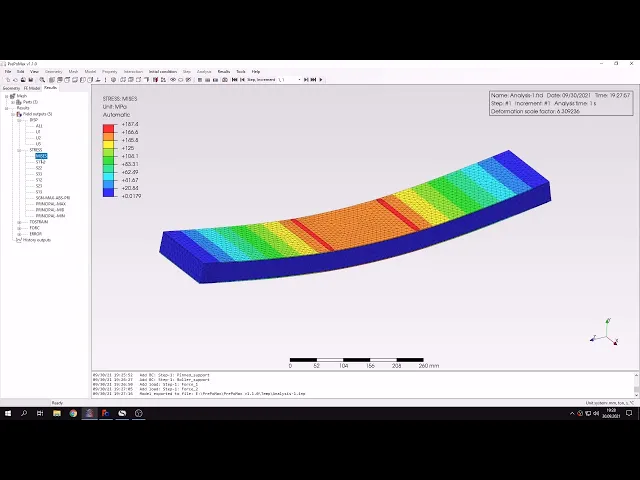The width and height of the screenshot is (640, 480).
Task: Open Task View on taskbar
Action: click(40, 413)
